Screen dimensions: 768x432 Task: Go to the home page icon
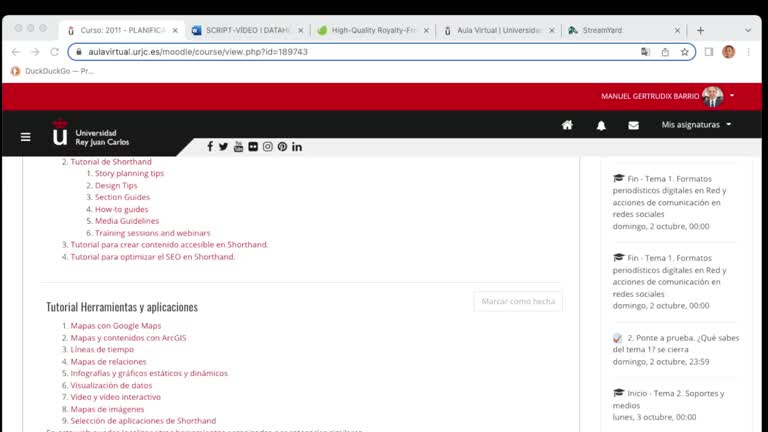point(567,125)
